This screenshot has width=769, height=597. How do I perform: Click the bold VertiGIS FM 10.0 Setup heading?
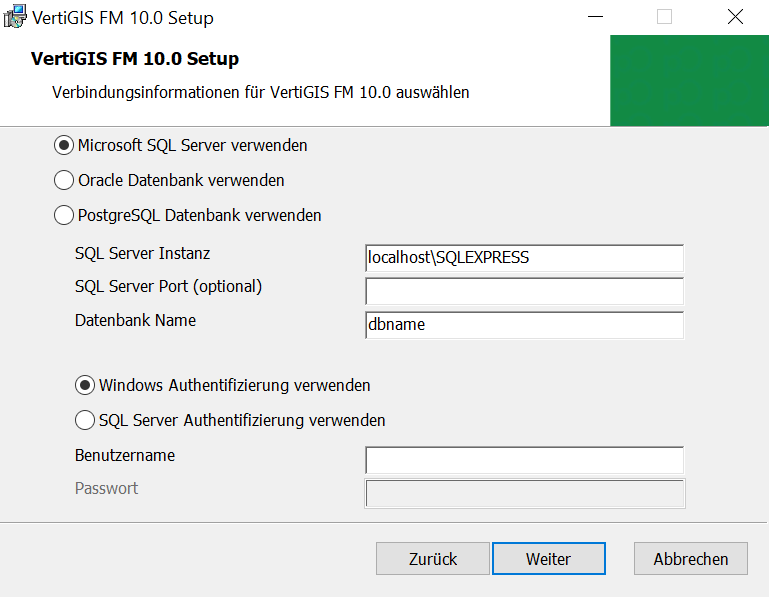tap(135, 59)
